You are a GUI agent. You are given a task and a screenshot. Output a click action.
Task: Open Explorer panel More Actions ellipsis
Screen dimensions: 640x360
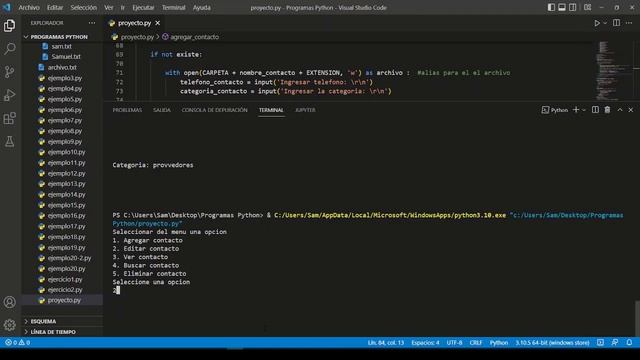[x=92, y=23]
